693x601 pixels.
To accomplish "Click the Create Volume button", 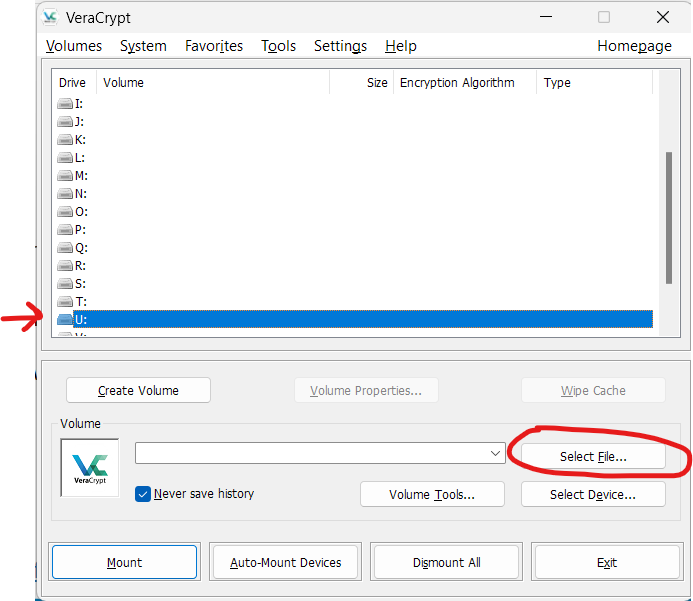I will pos(138,390).
